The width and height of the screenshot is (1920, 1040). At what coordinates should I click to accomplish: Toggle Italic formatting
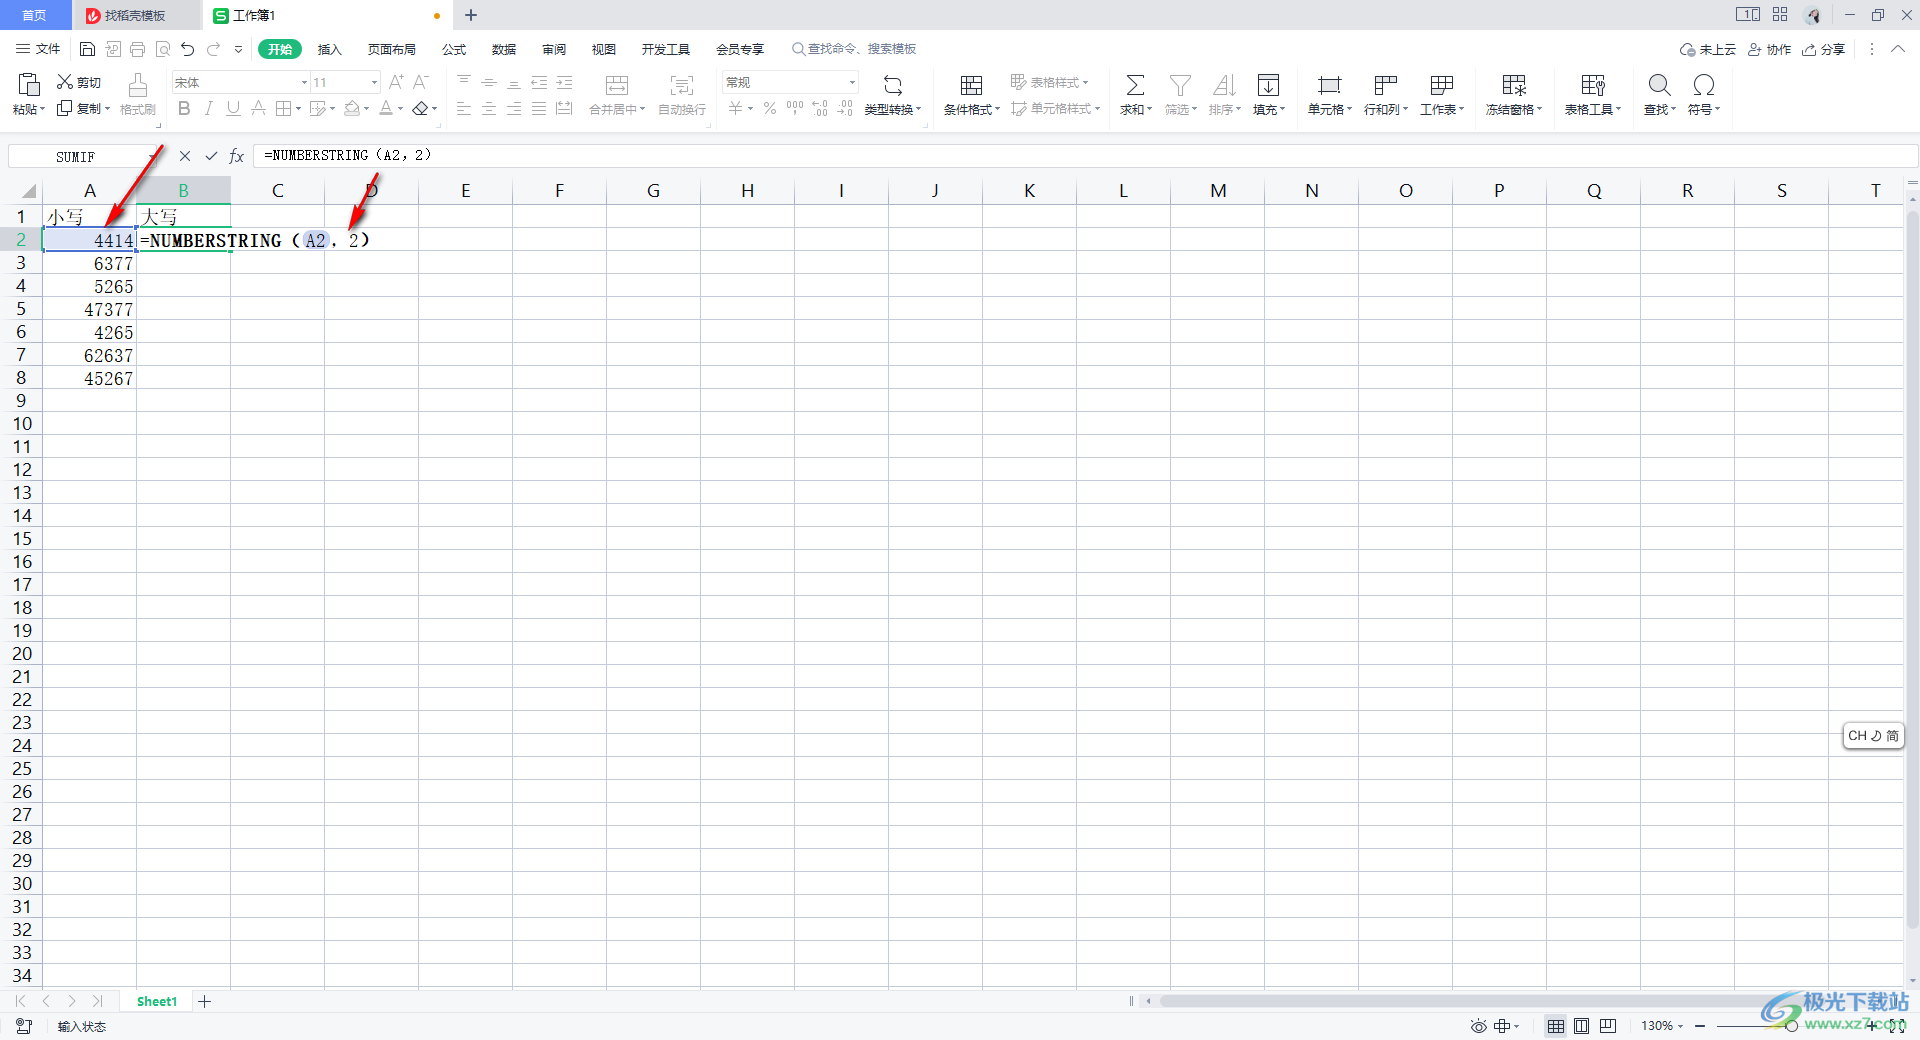pyautogui.click(x=209, y=108)
